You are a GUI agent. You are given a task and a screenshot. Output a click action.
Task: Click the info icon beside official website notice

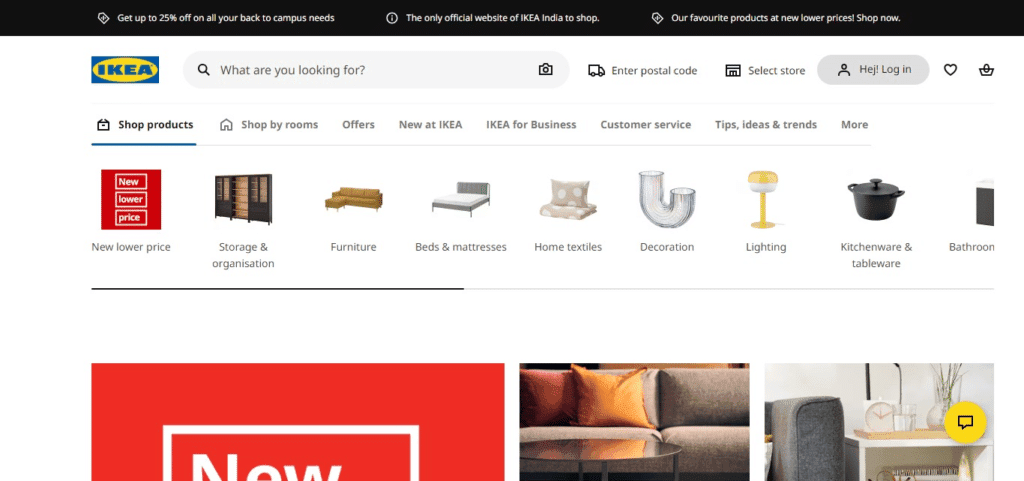[x=392, y=18]
